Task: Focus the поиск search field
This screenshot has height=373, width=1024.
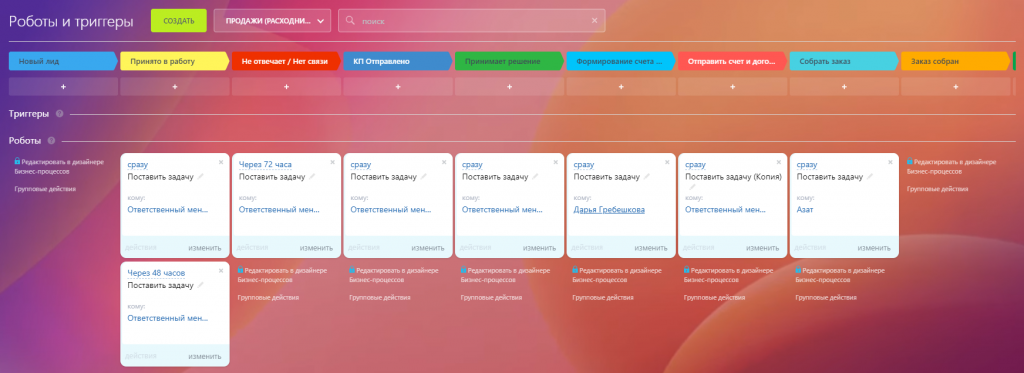Action: 472,21
